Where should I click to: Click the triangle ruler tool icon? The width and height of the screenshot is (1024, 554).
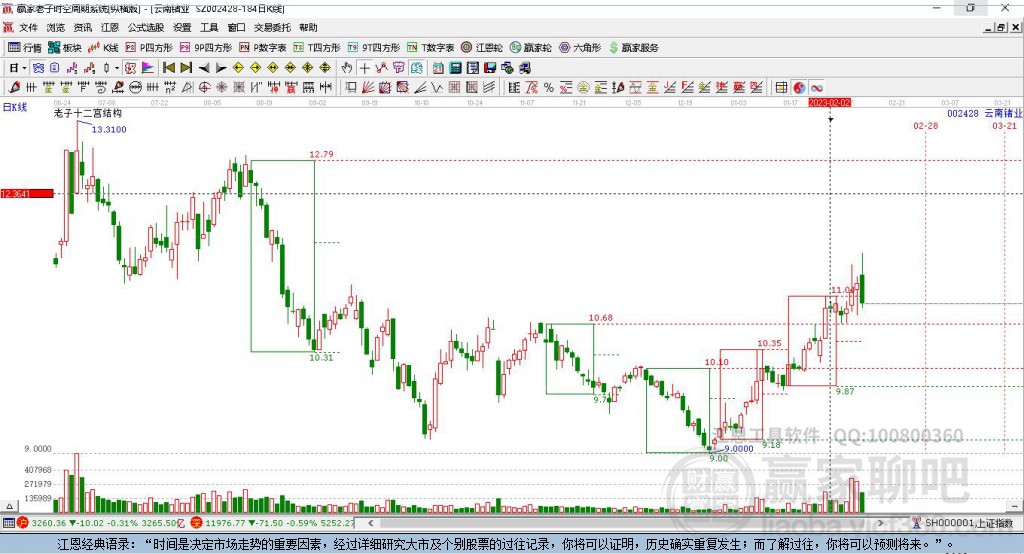click(187, 88)
